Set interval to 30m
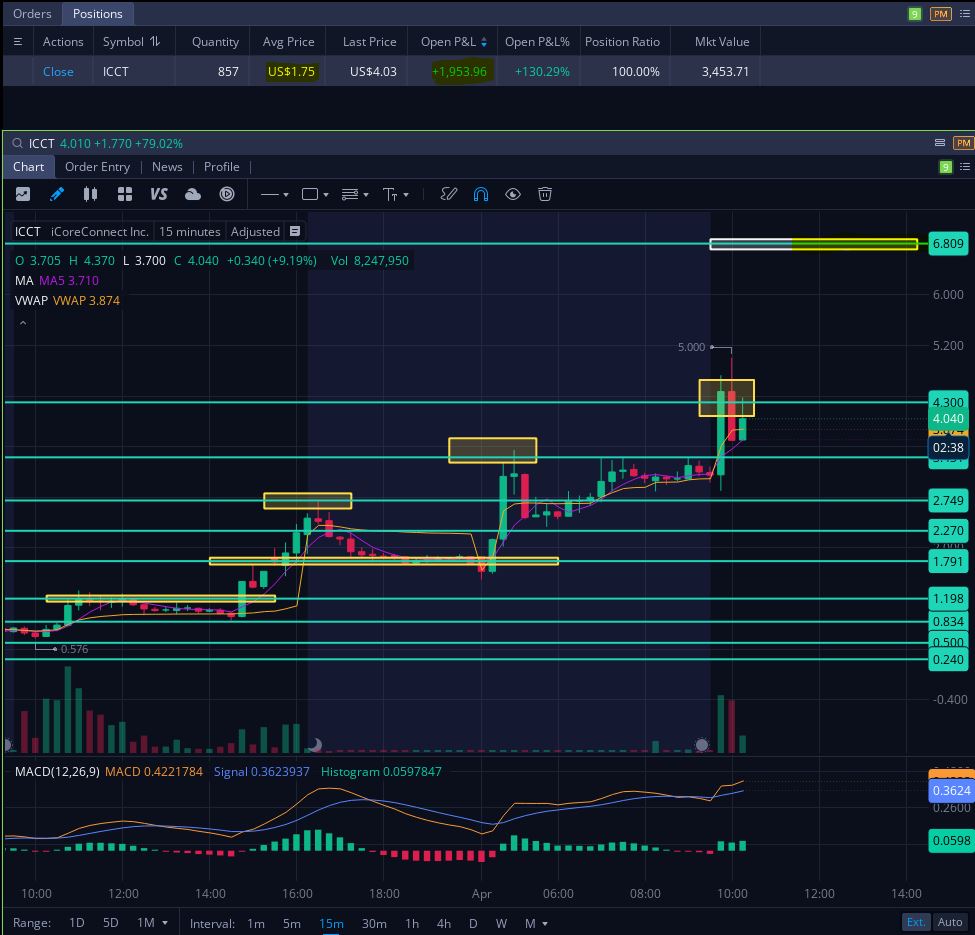Image resolution: width=975 pixels, height=935 pixels. point(374,924)
